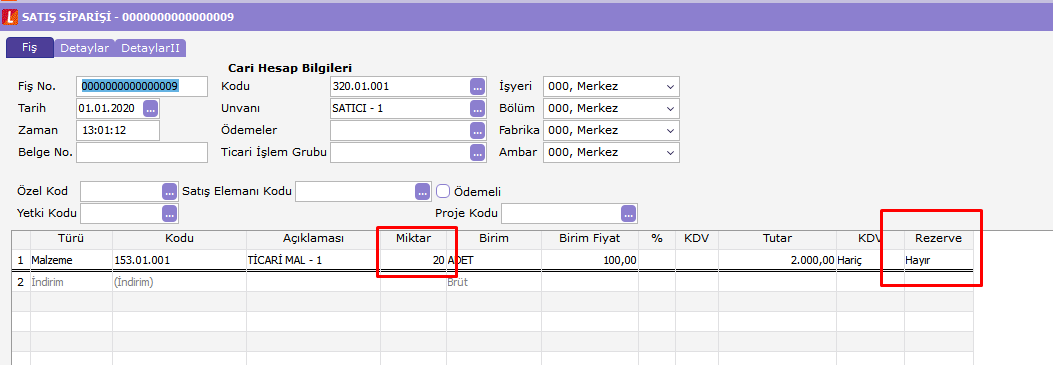Open the Özel Kod lookup button
The height and width of the screenshot is (365, 1053).
[169, 191]
